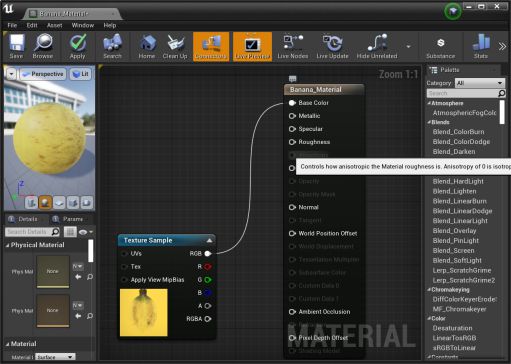Toggle Hide Unrelated nodes
511x364 pixels.
[x=377, y=47]
